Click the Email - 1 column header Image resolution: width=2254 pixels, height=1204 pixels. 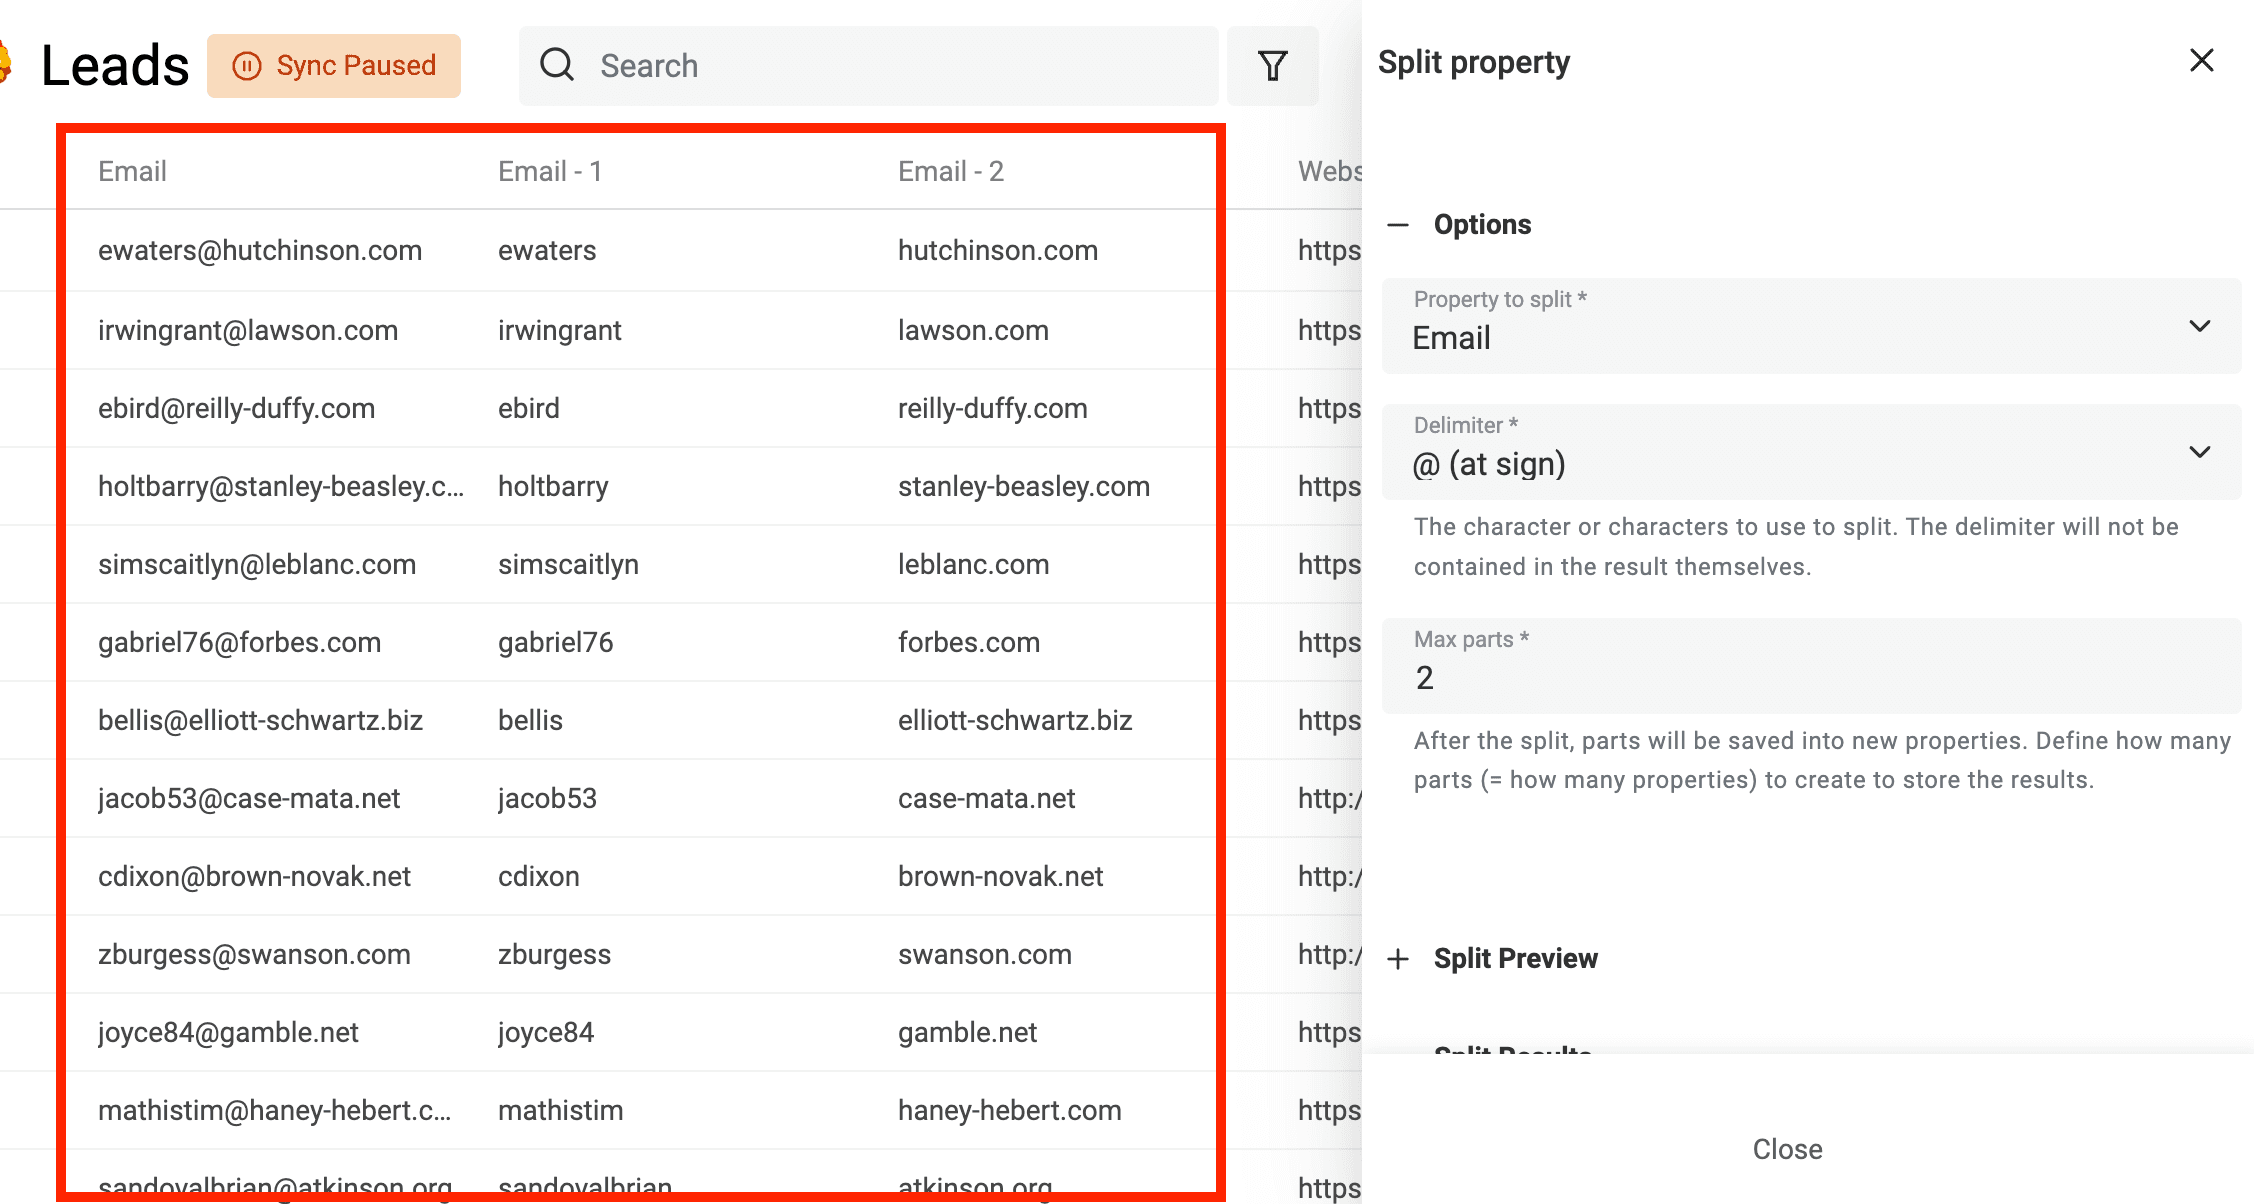click(x=550, y=172)
